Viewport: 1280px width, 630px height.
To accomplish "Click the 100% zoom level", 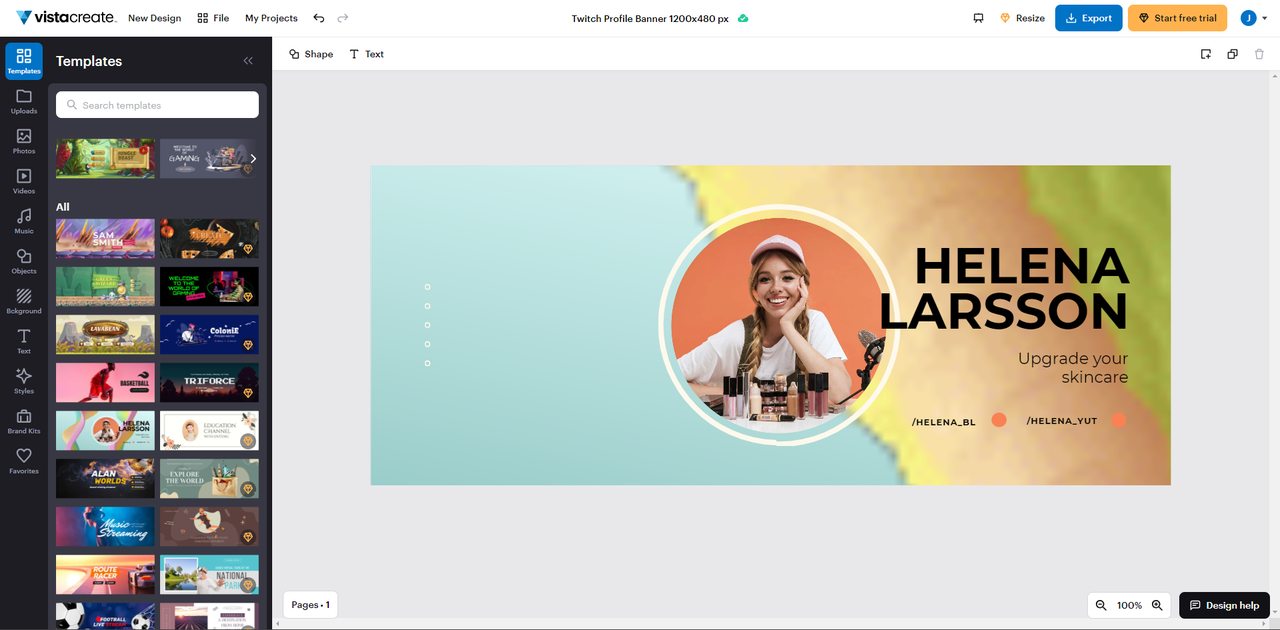I will tap(1129, 605).
